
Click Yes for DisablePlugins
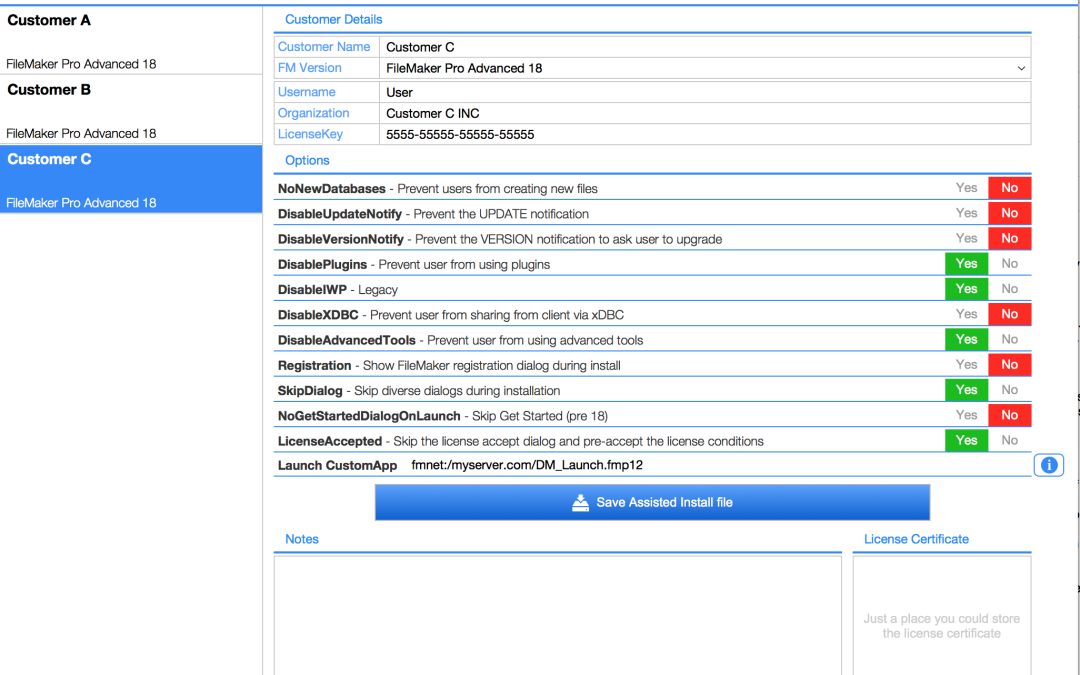click(966, 264)
